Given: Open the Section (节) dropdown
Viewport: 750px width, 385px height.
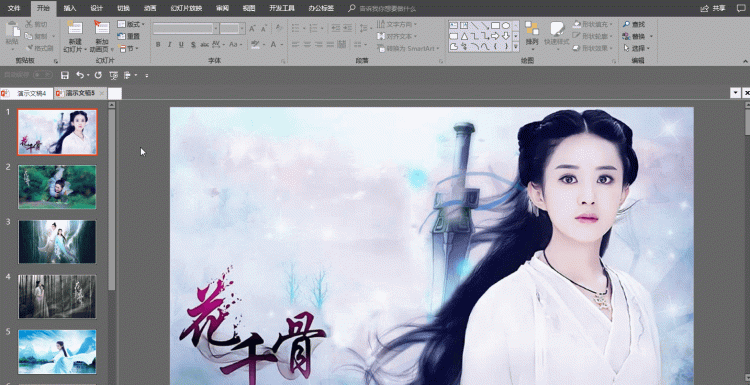Looking at the screenshot, I should coord(128,48).
